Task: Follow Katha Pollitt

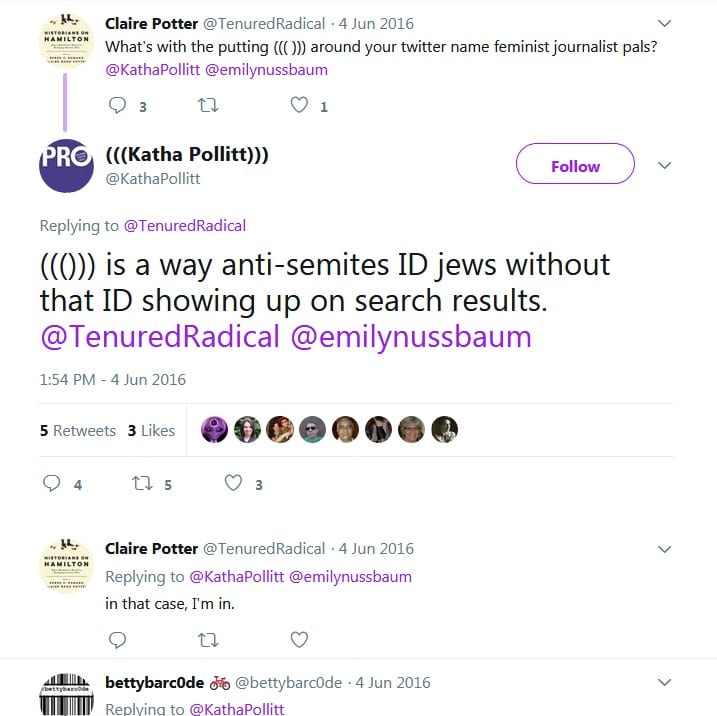Action: click(575, 165)
